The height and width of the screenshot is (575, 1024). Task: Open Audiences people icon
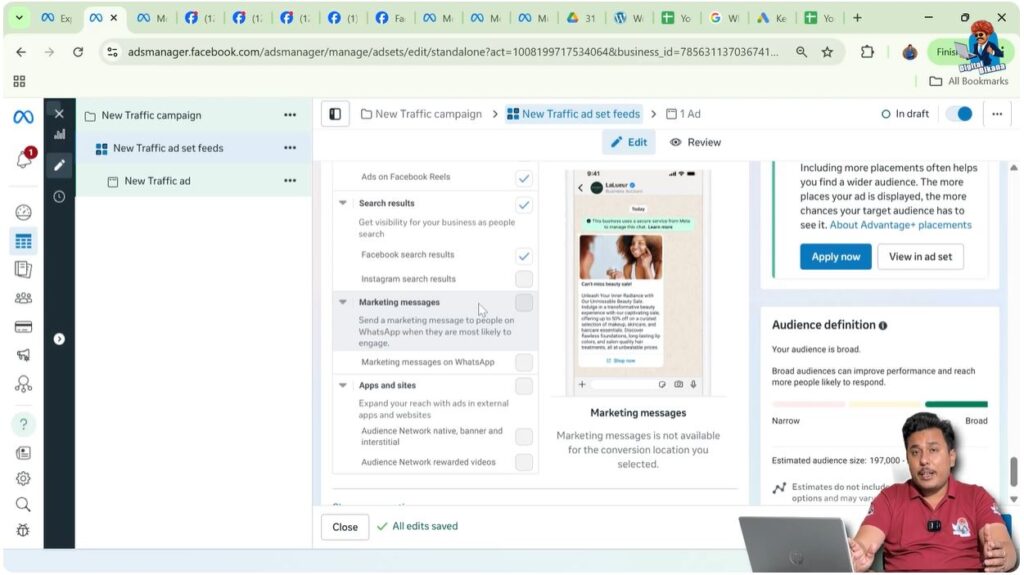tap(24, 298)
